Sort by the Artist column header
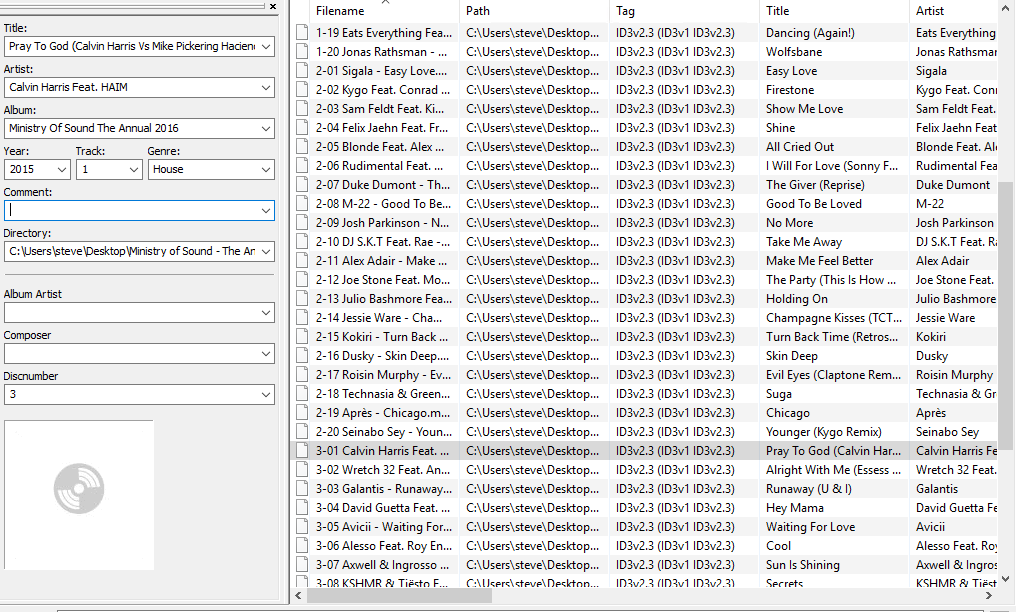1016x612 pixels. [x=952, y=11]
